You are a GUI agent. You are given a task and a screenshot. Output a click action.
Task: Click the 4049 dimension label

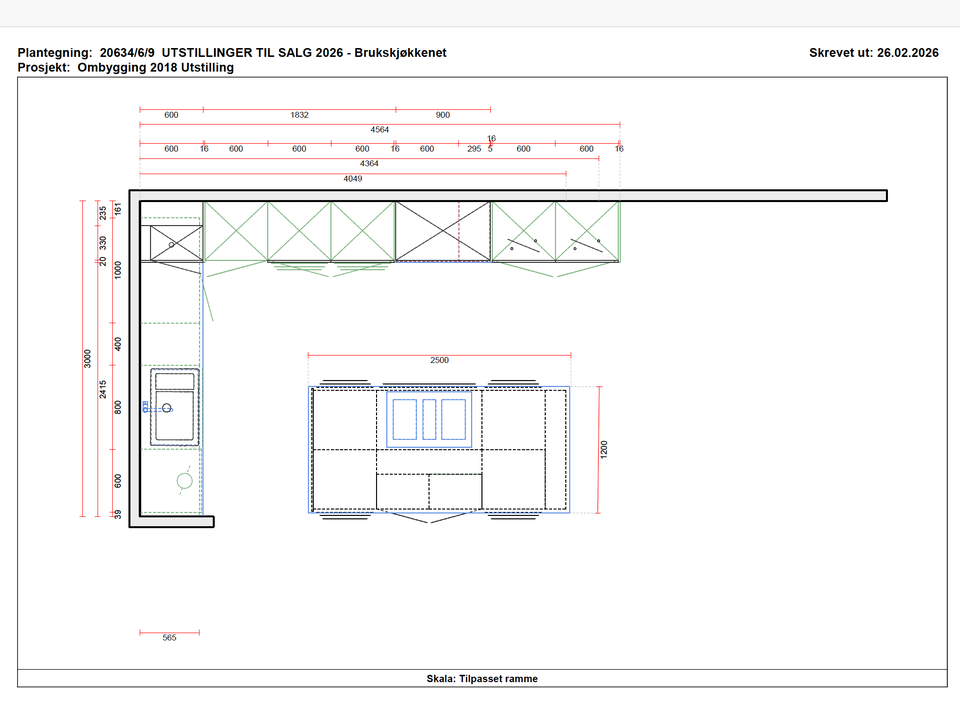(x=353, y=179)
